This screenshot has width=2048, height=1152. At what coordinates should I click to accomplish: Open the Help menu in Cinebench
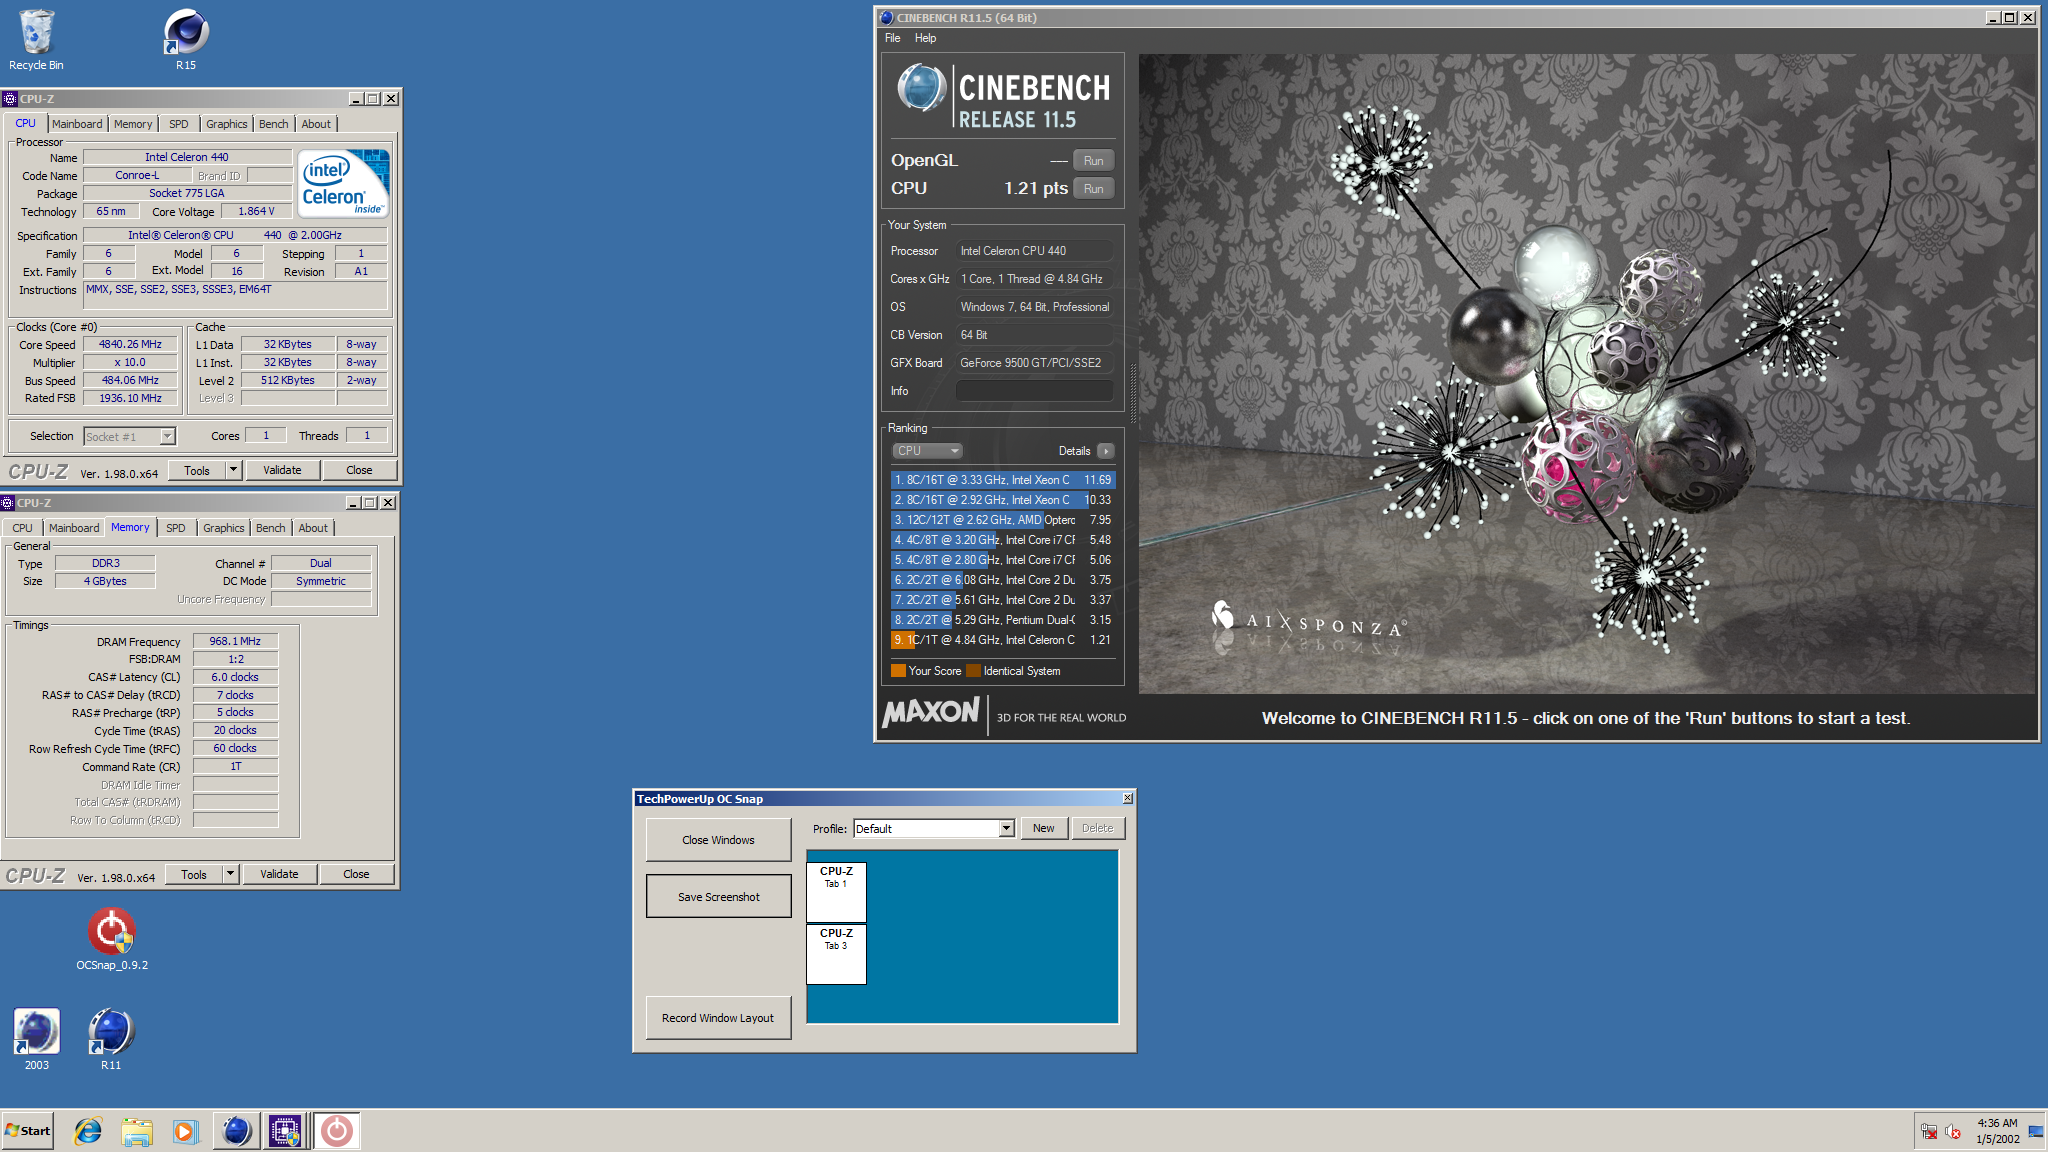click(926, 38)
